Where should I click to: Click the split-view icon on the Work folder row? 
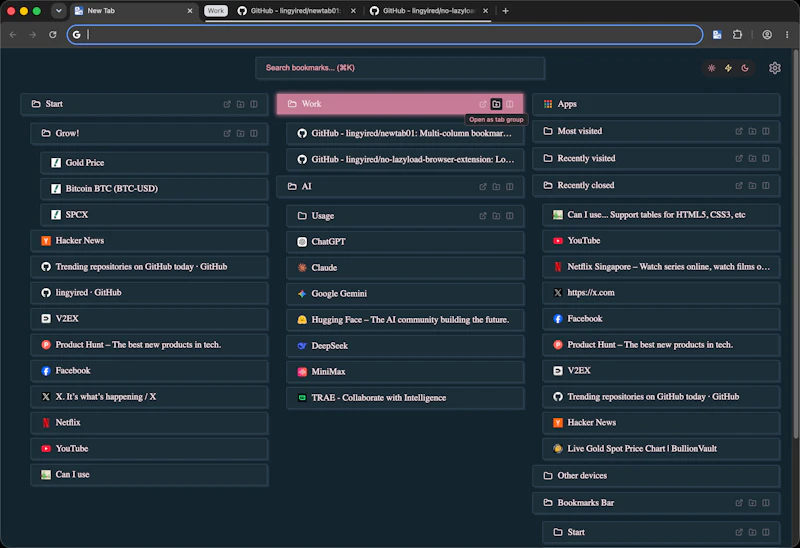[510, 104]
